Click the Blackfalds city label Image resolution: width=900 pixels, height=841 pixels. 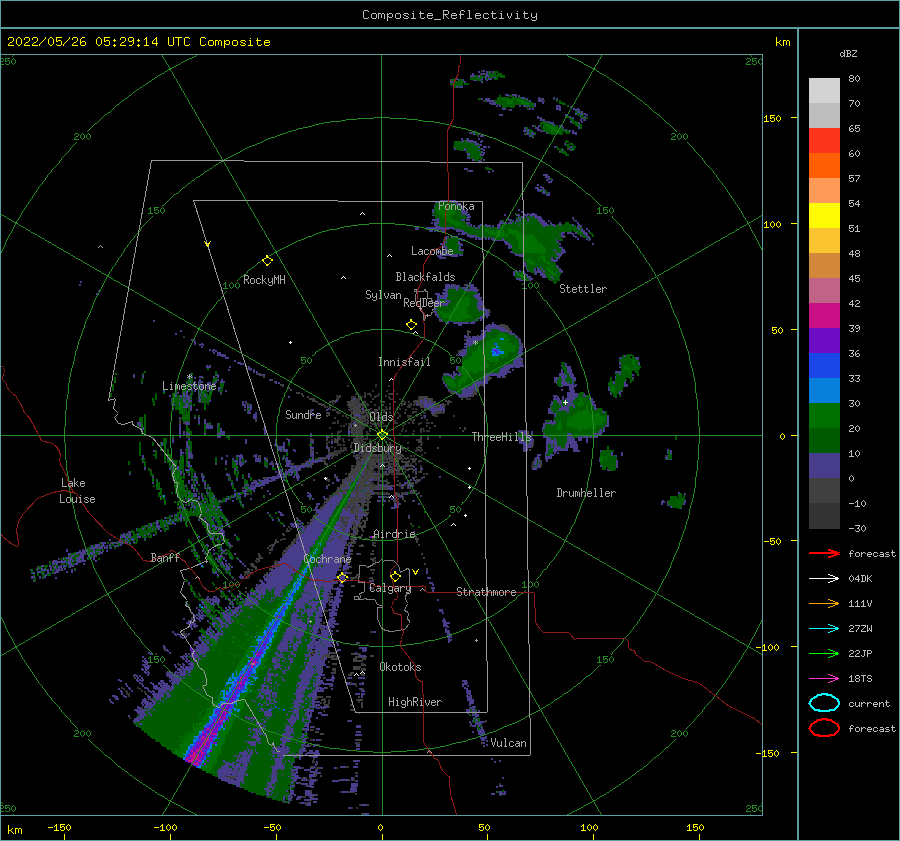[425, 277]
